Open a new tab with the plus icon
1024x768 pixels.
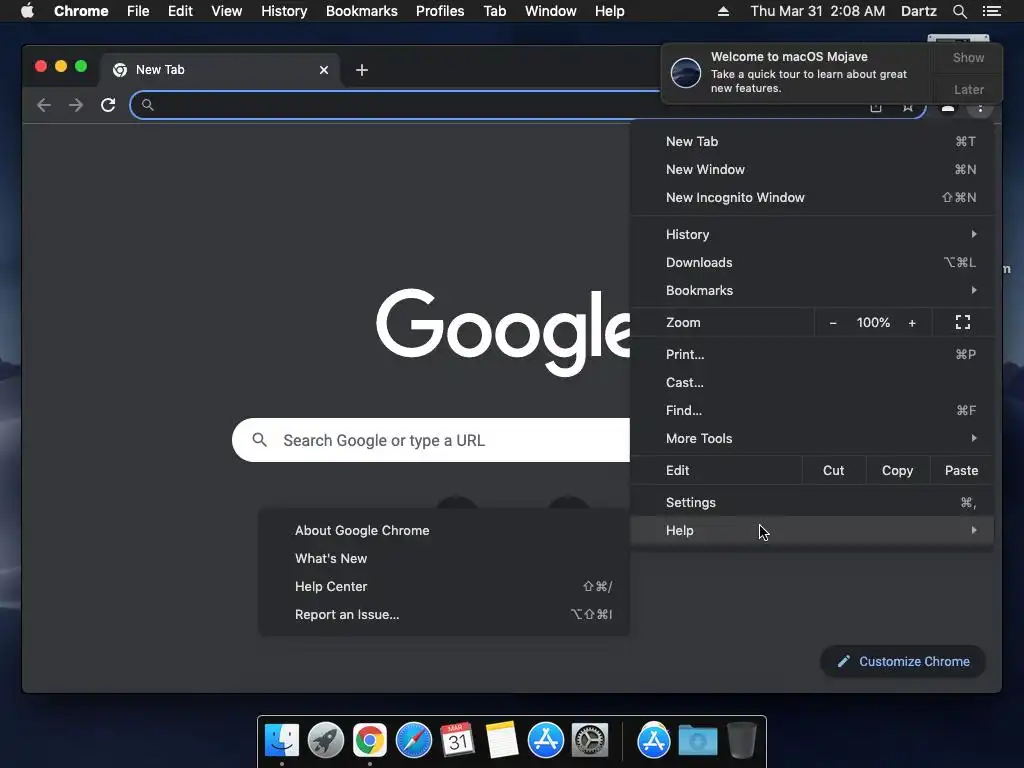point(362,70)
